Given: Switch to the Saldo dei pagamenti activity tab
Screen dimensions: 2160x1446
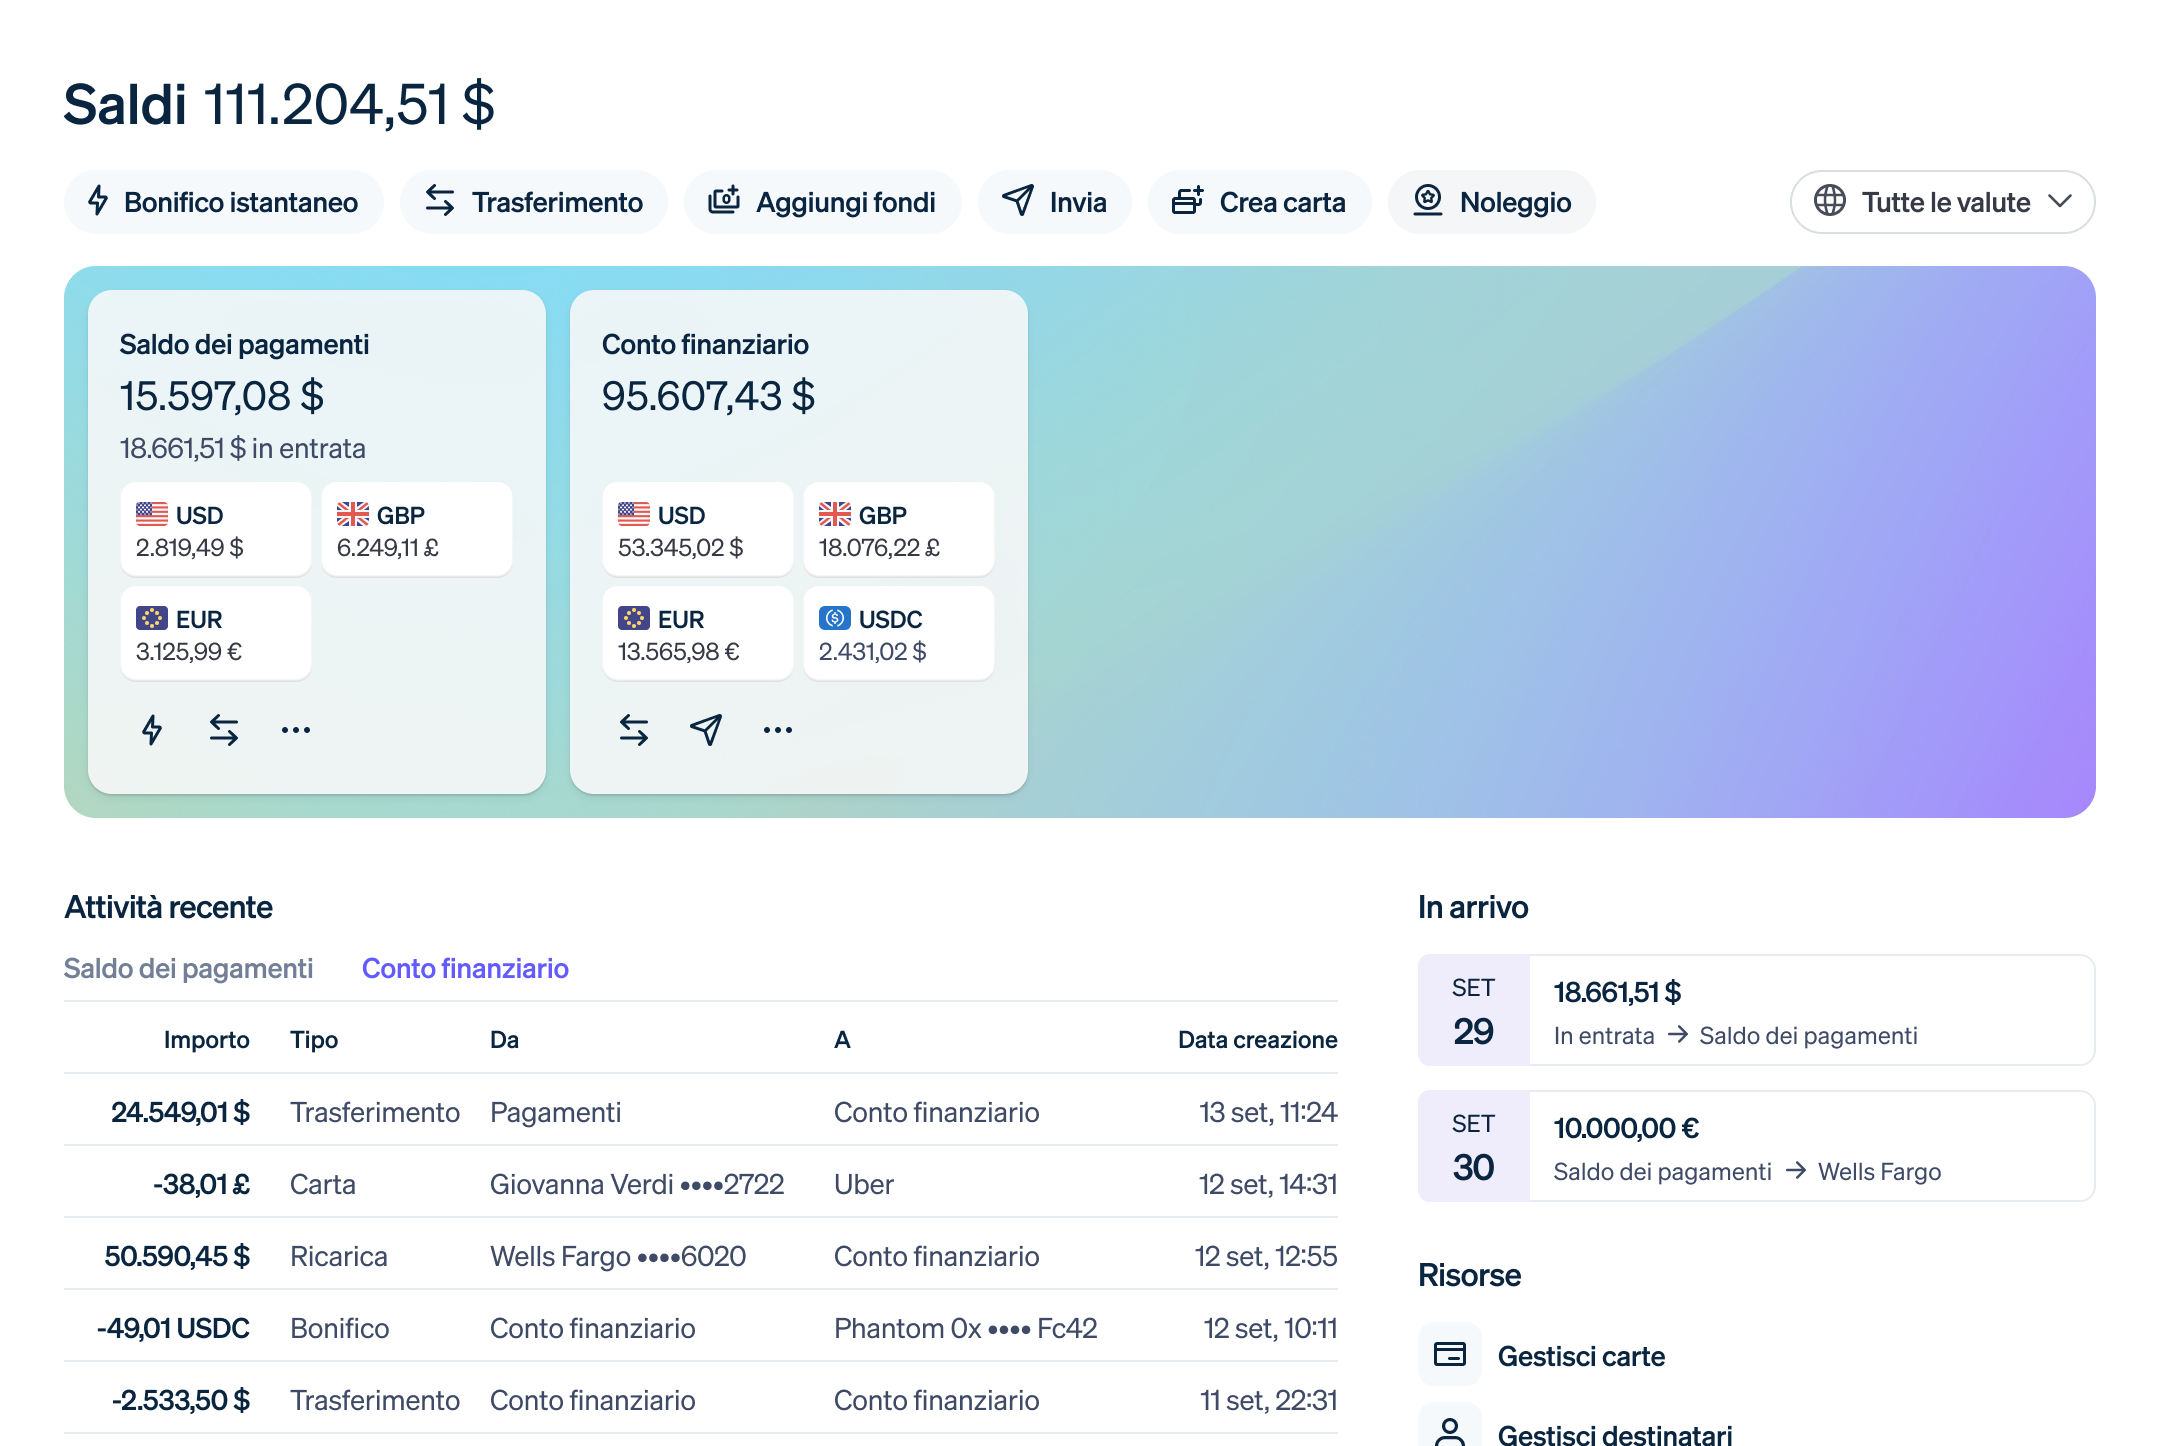Looking at the screenshot, I should tap(189, 968).
